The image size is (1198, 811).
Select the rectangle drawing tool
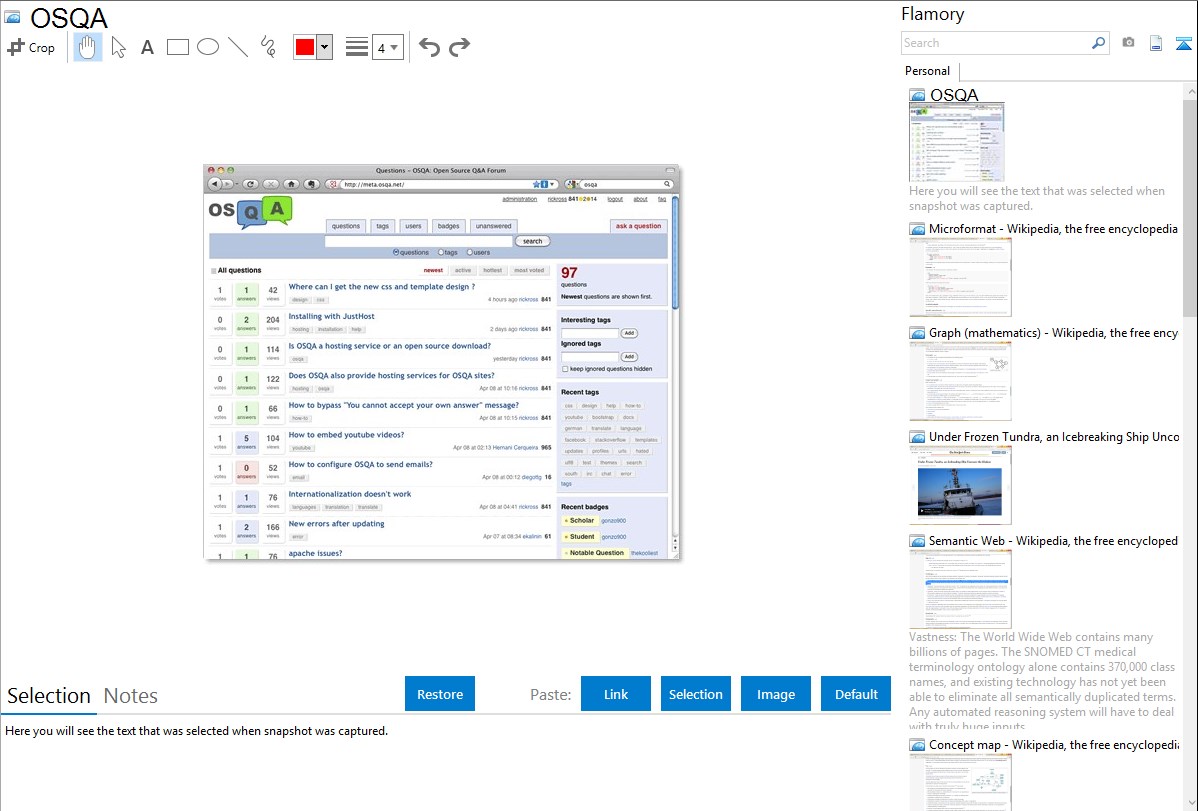tap(177, 47)
